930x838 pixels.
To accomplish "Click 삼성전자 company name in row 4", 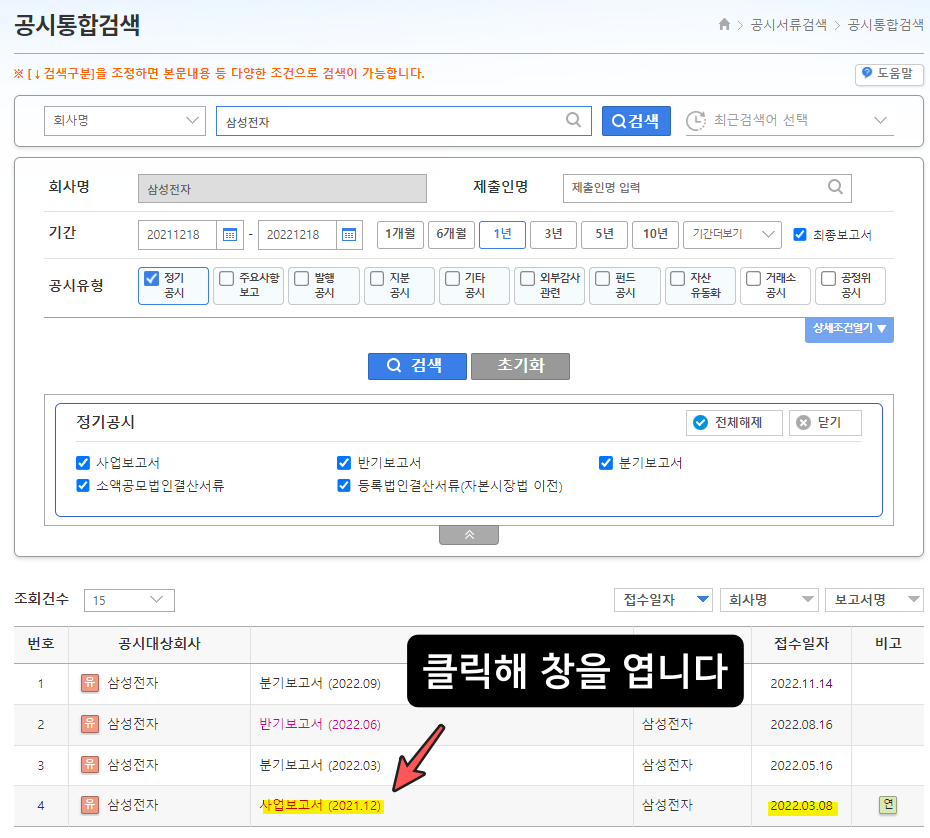I will [x=133, y=805].
